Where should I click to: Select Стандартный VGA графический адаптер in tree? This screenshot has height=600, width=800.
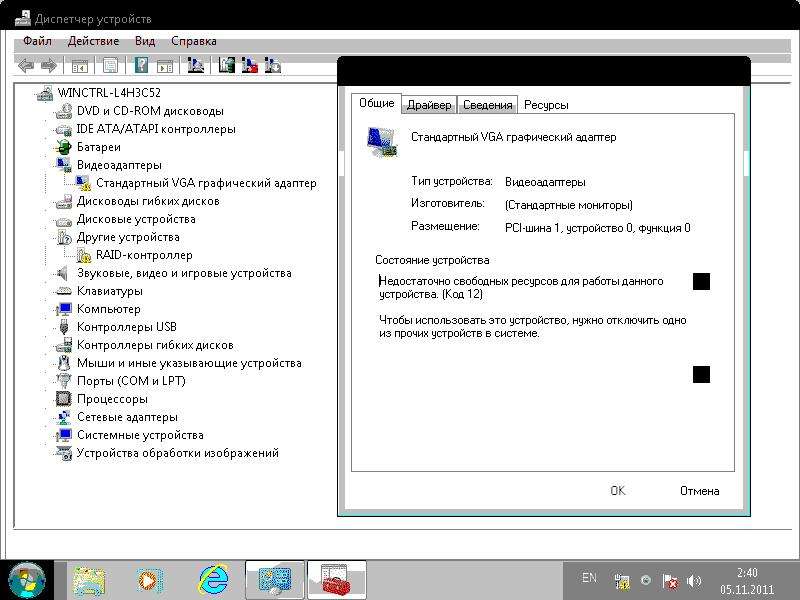[205, 183]
